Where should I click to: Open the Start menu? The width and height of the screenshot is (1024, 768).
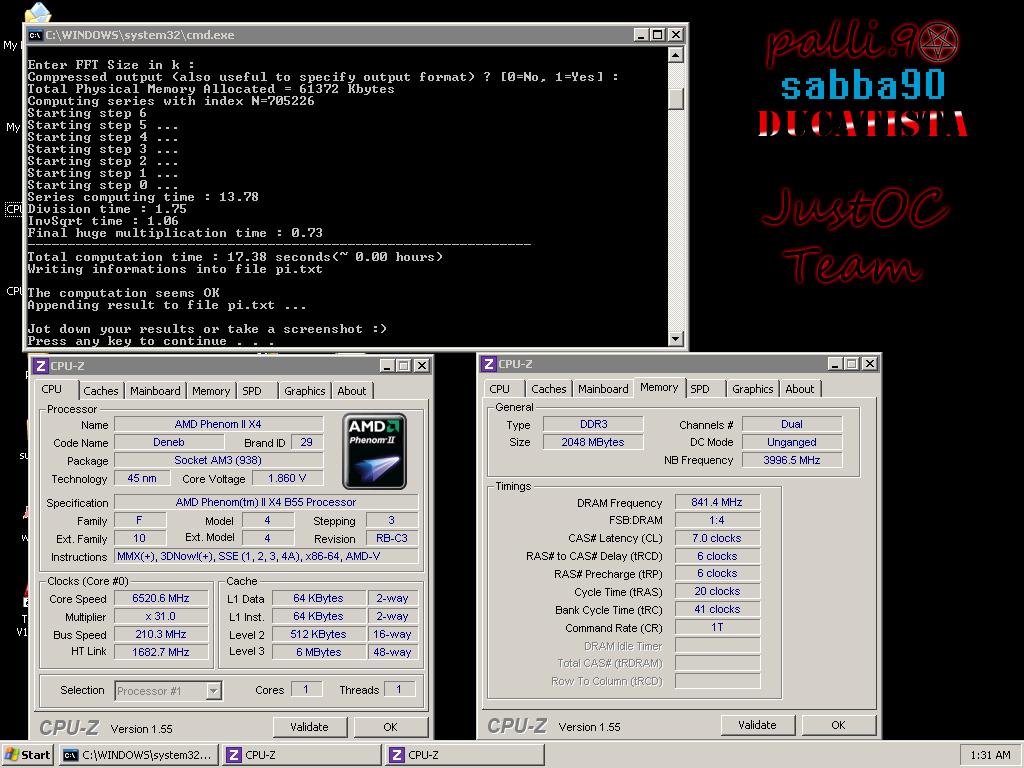click(27, 755)
